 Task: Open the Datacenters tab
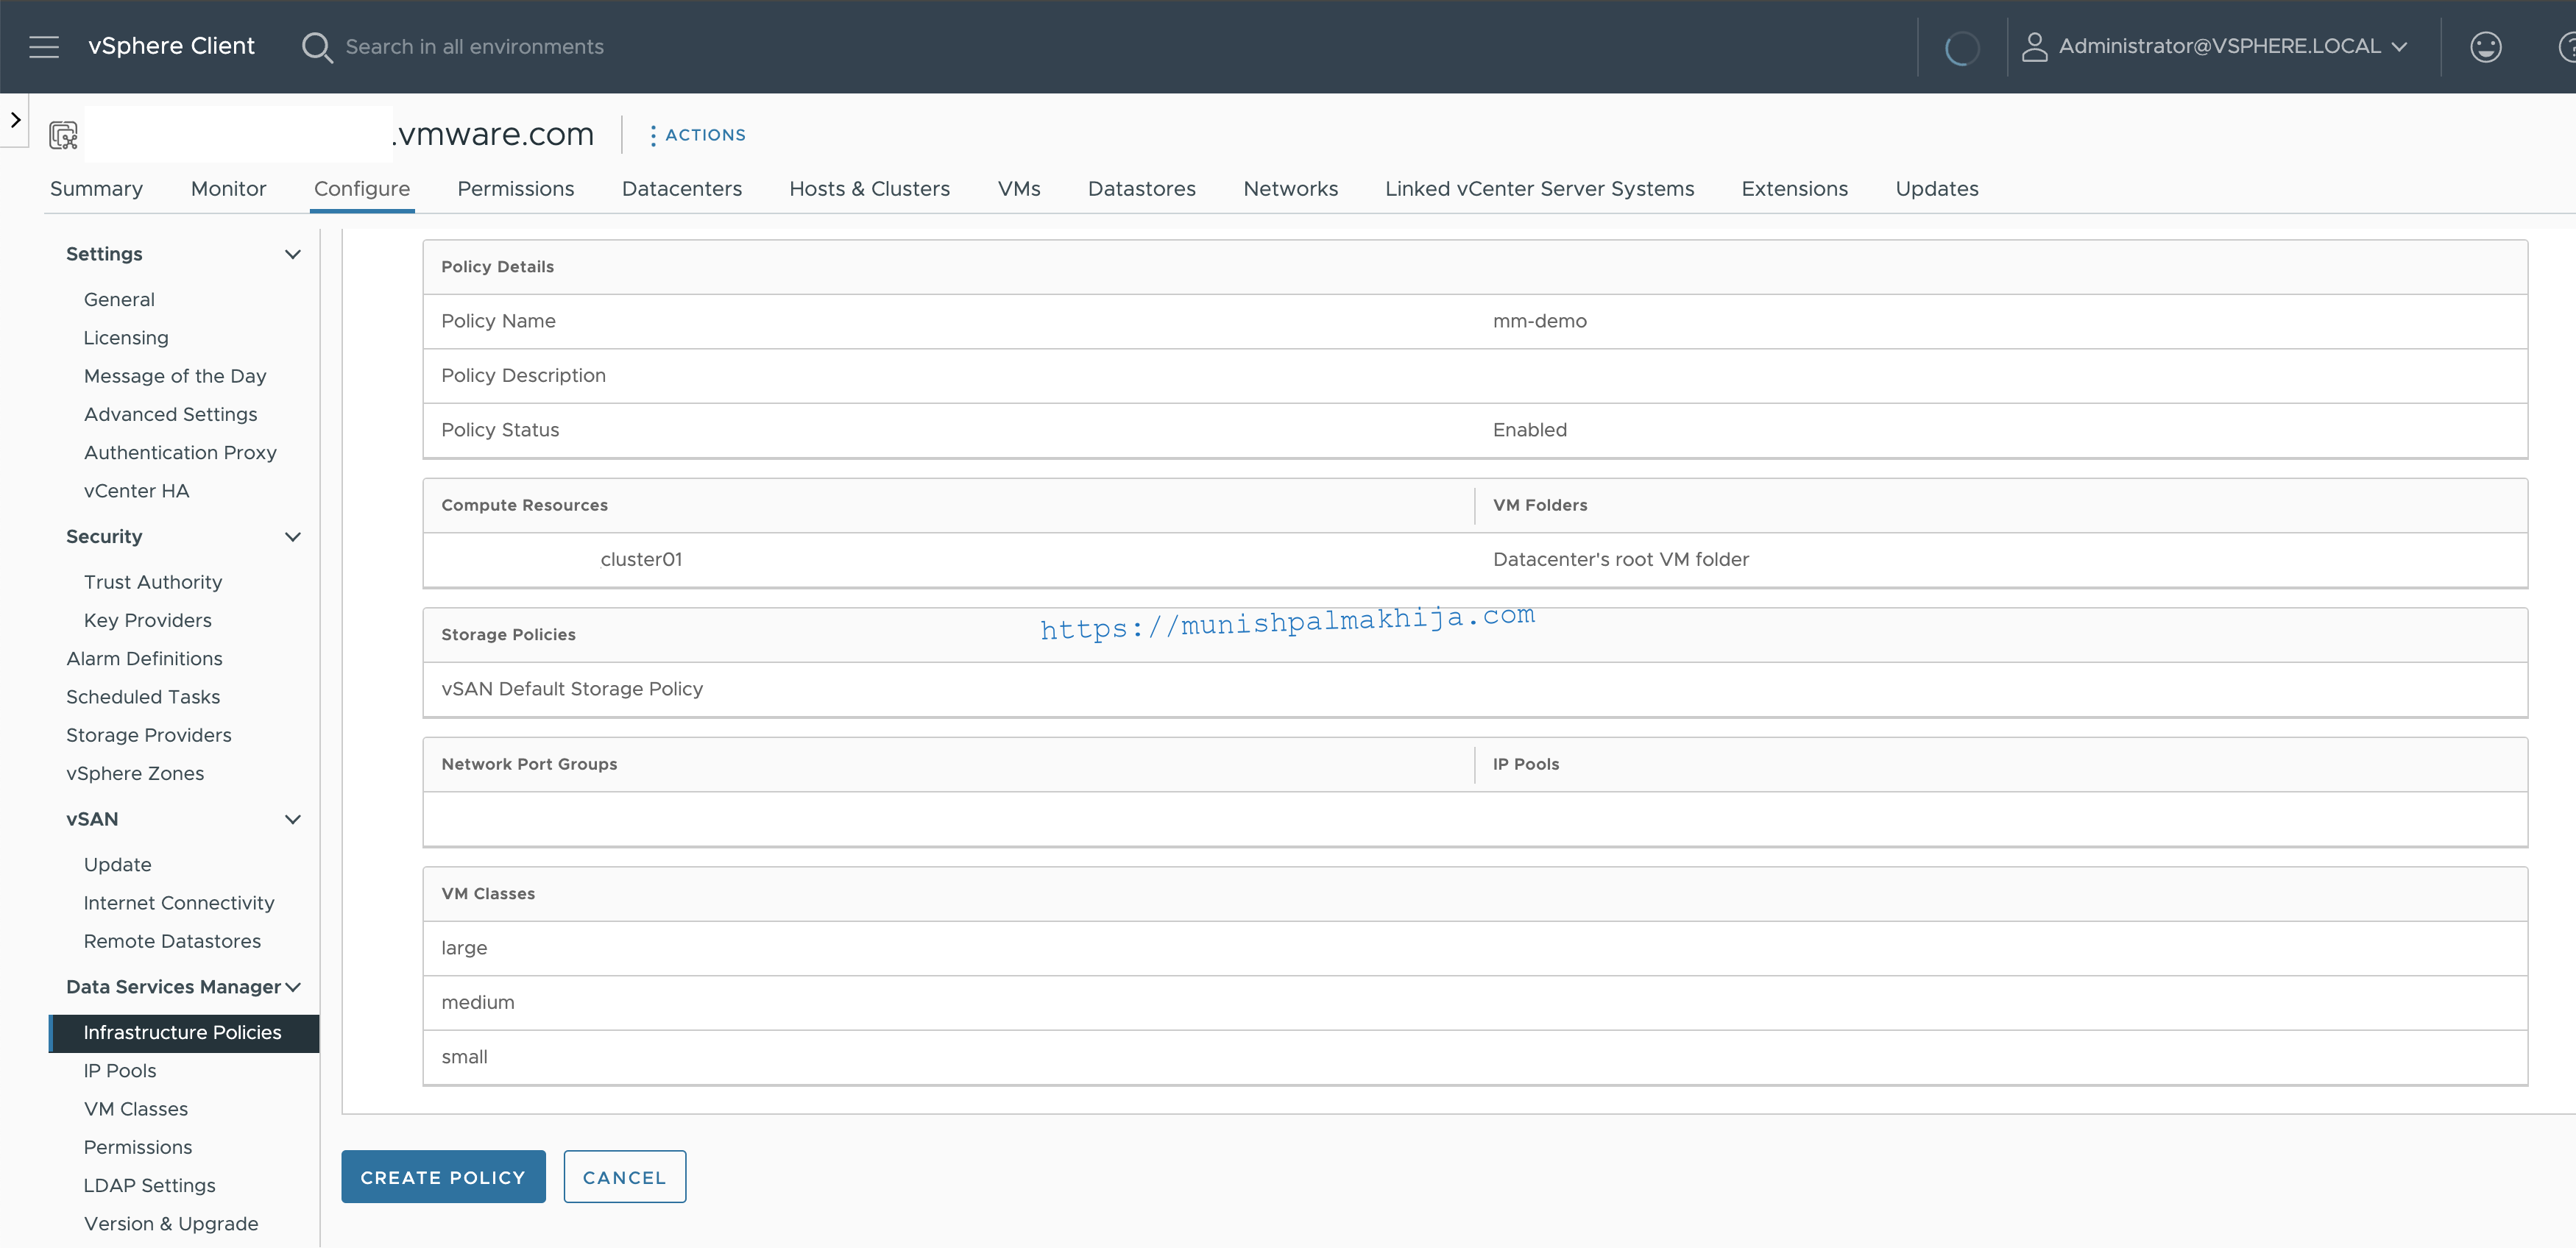pyautogui.click(x=682, y=189)
